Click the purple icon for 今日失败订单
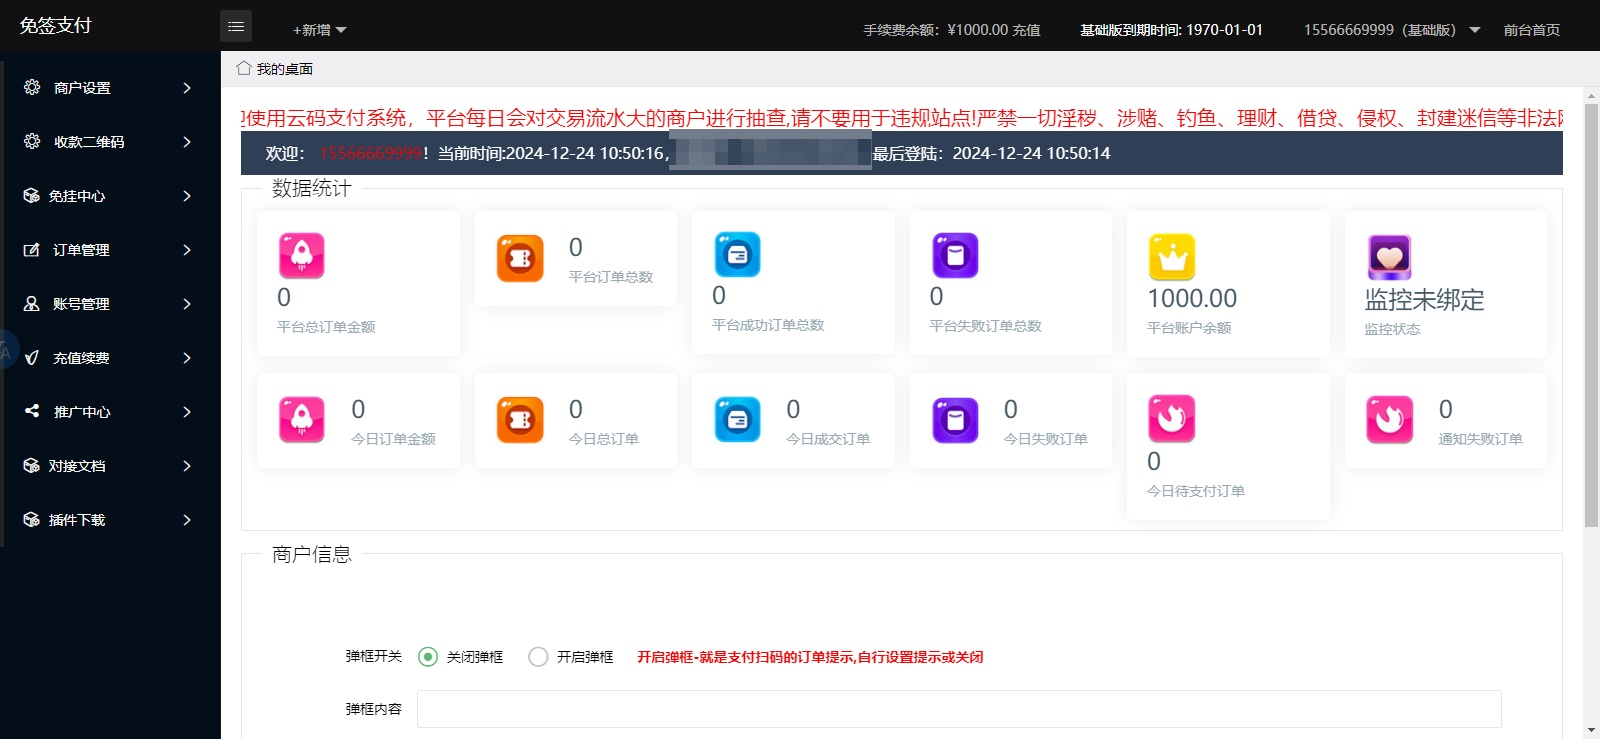The height and width of the screenshot is (739, 1600). pos(955,420)
